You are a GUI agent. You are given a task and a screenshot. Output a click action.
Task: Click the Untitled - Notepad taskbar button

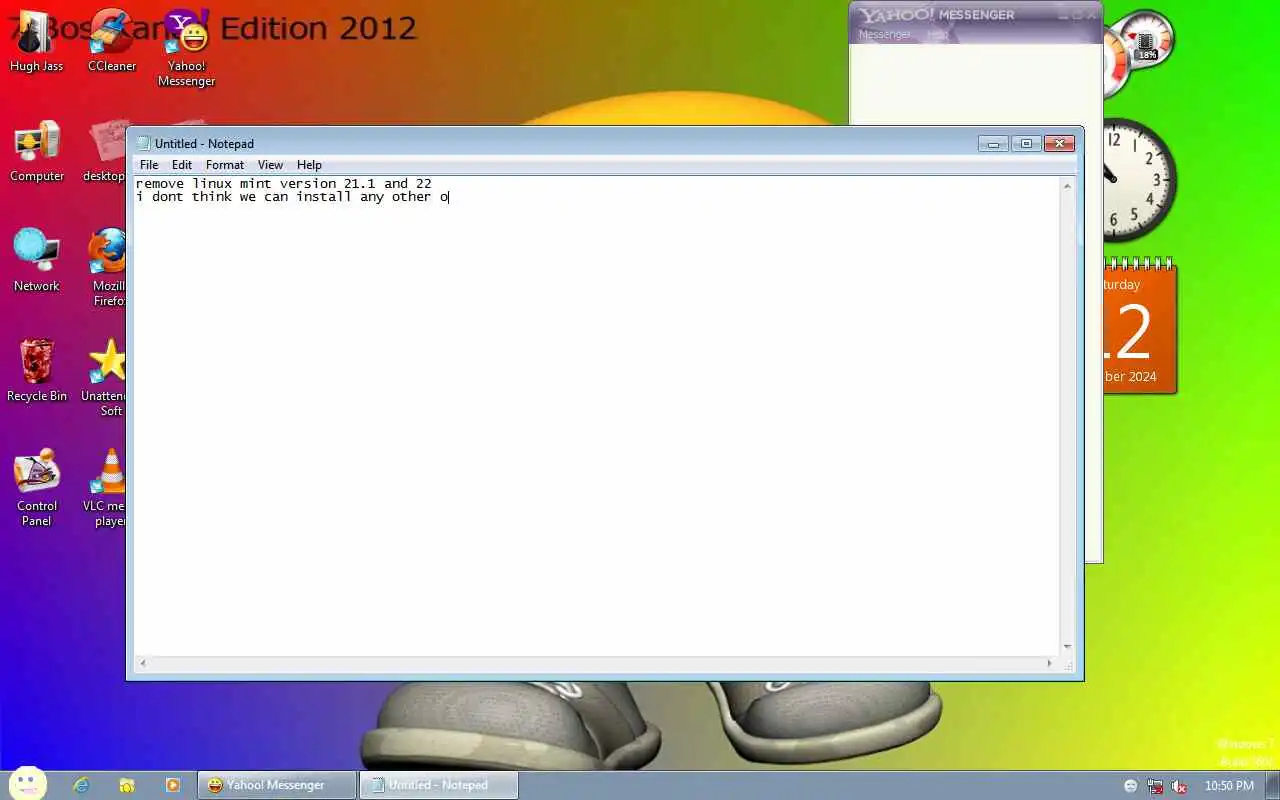click(x=439, y=785)
